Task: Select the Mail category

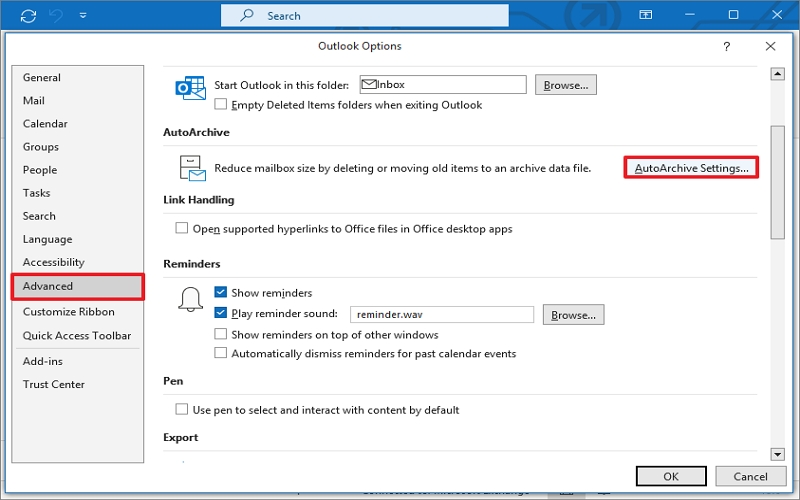Action: (78, 101)
